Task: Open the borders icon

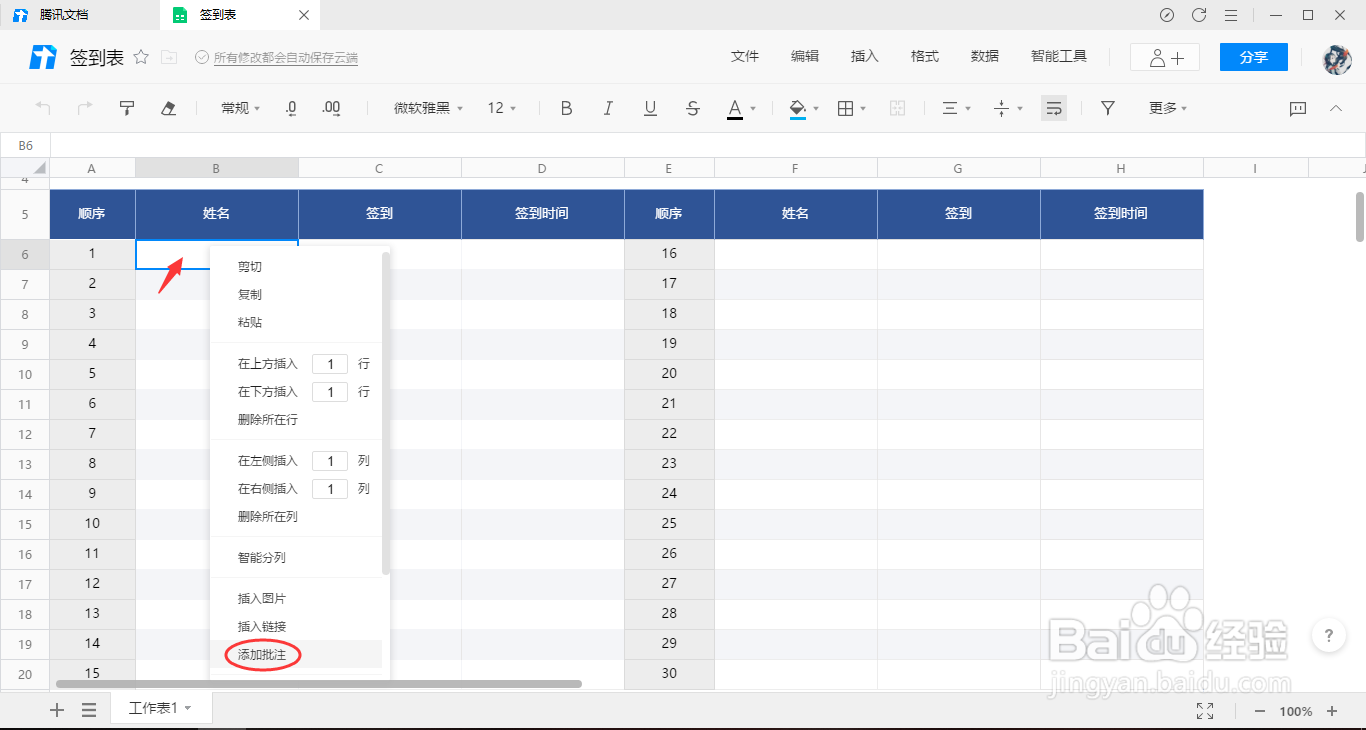Action: click(845, 108)
